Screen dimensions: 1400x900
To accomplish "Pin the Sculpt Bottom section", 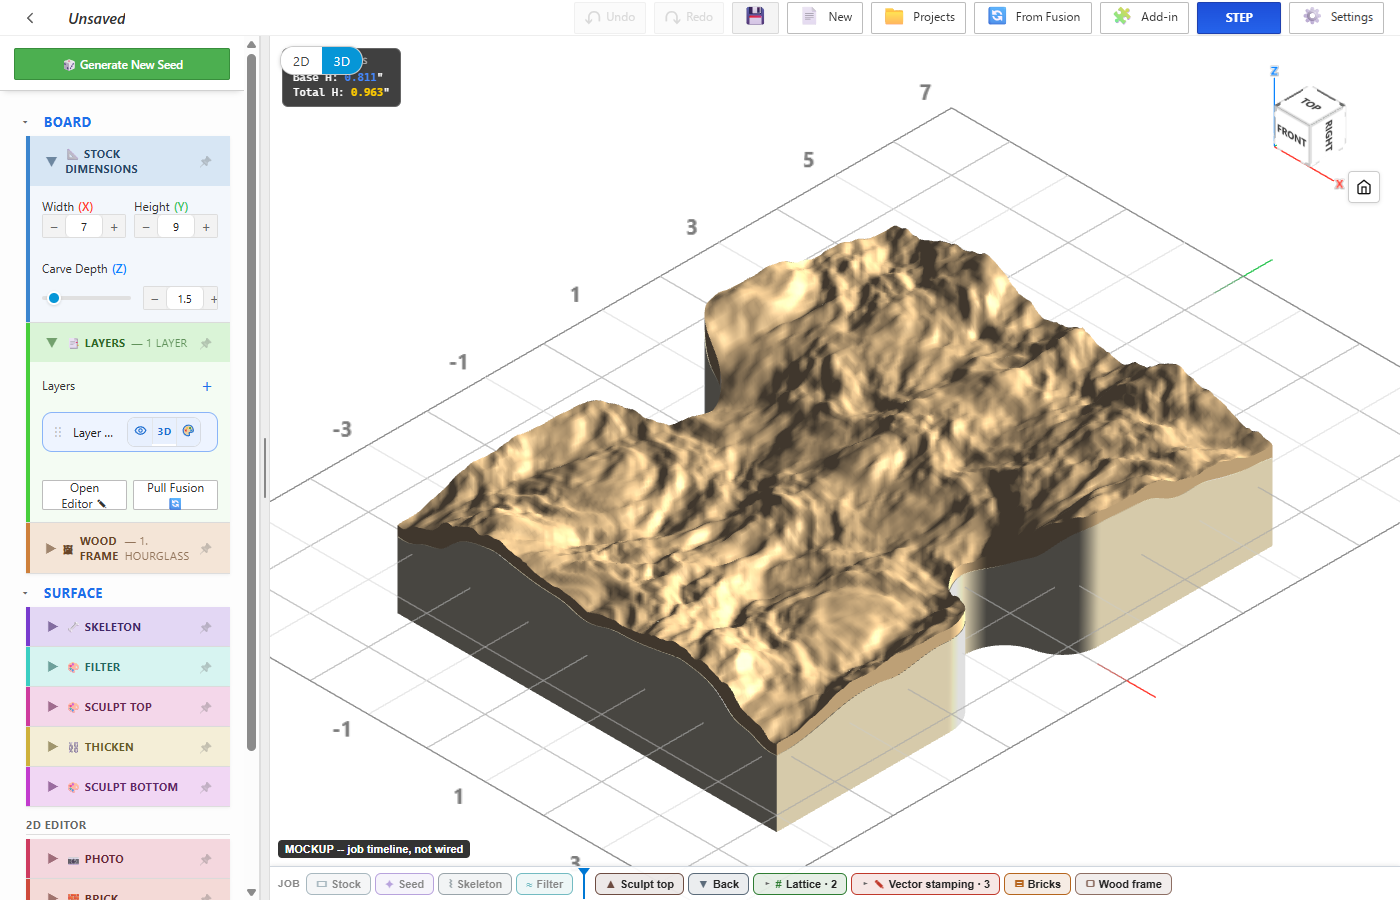I will click(x=206, y=787).
